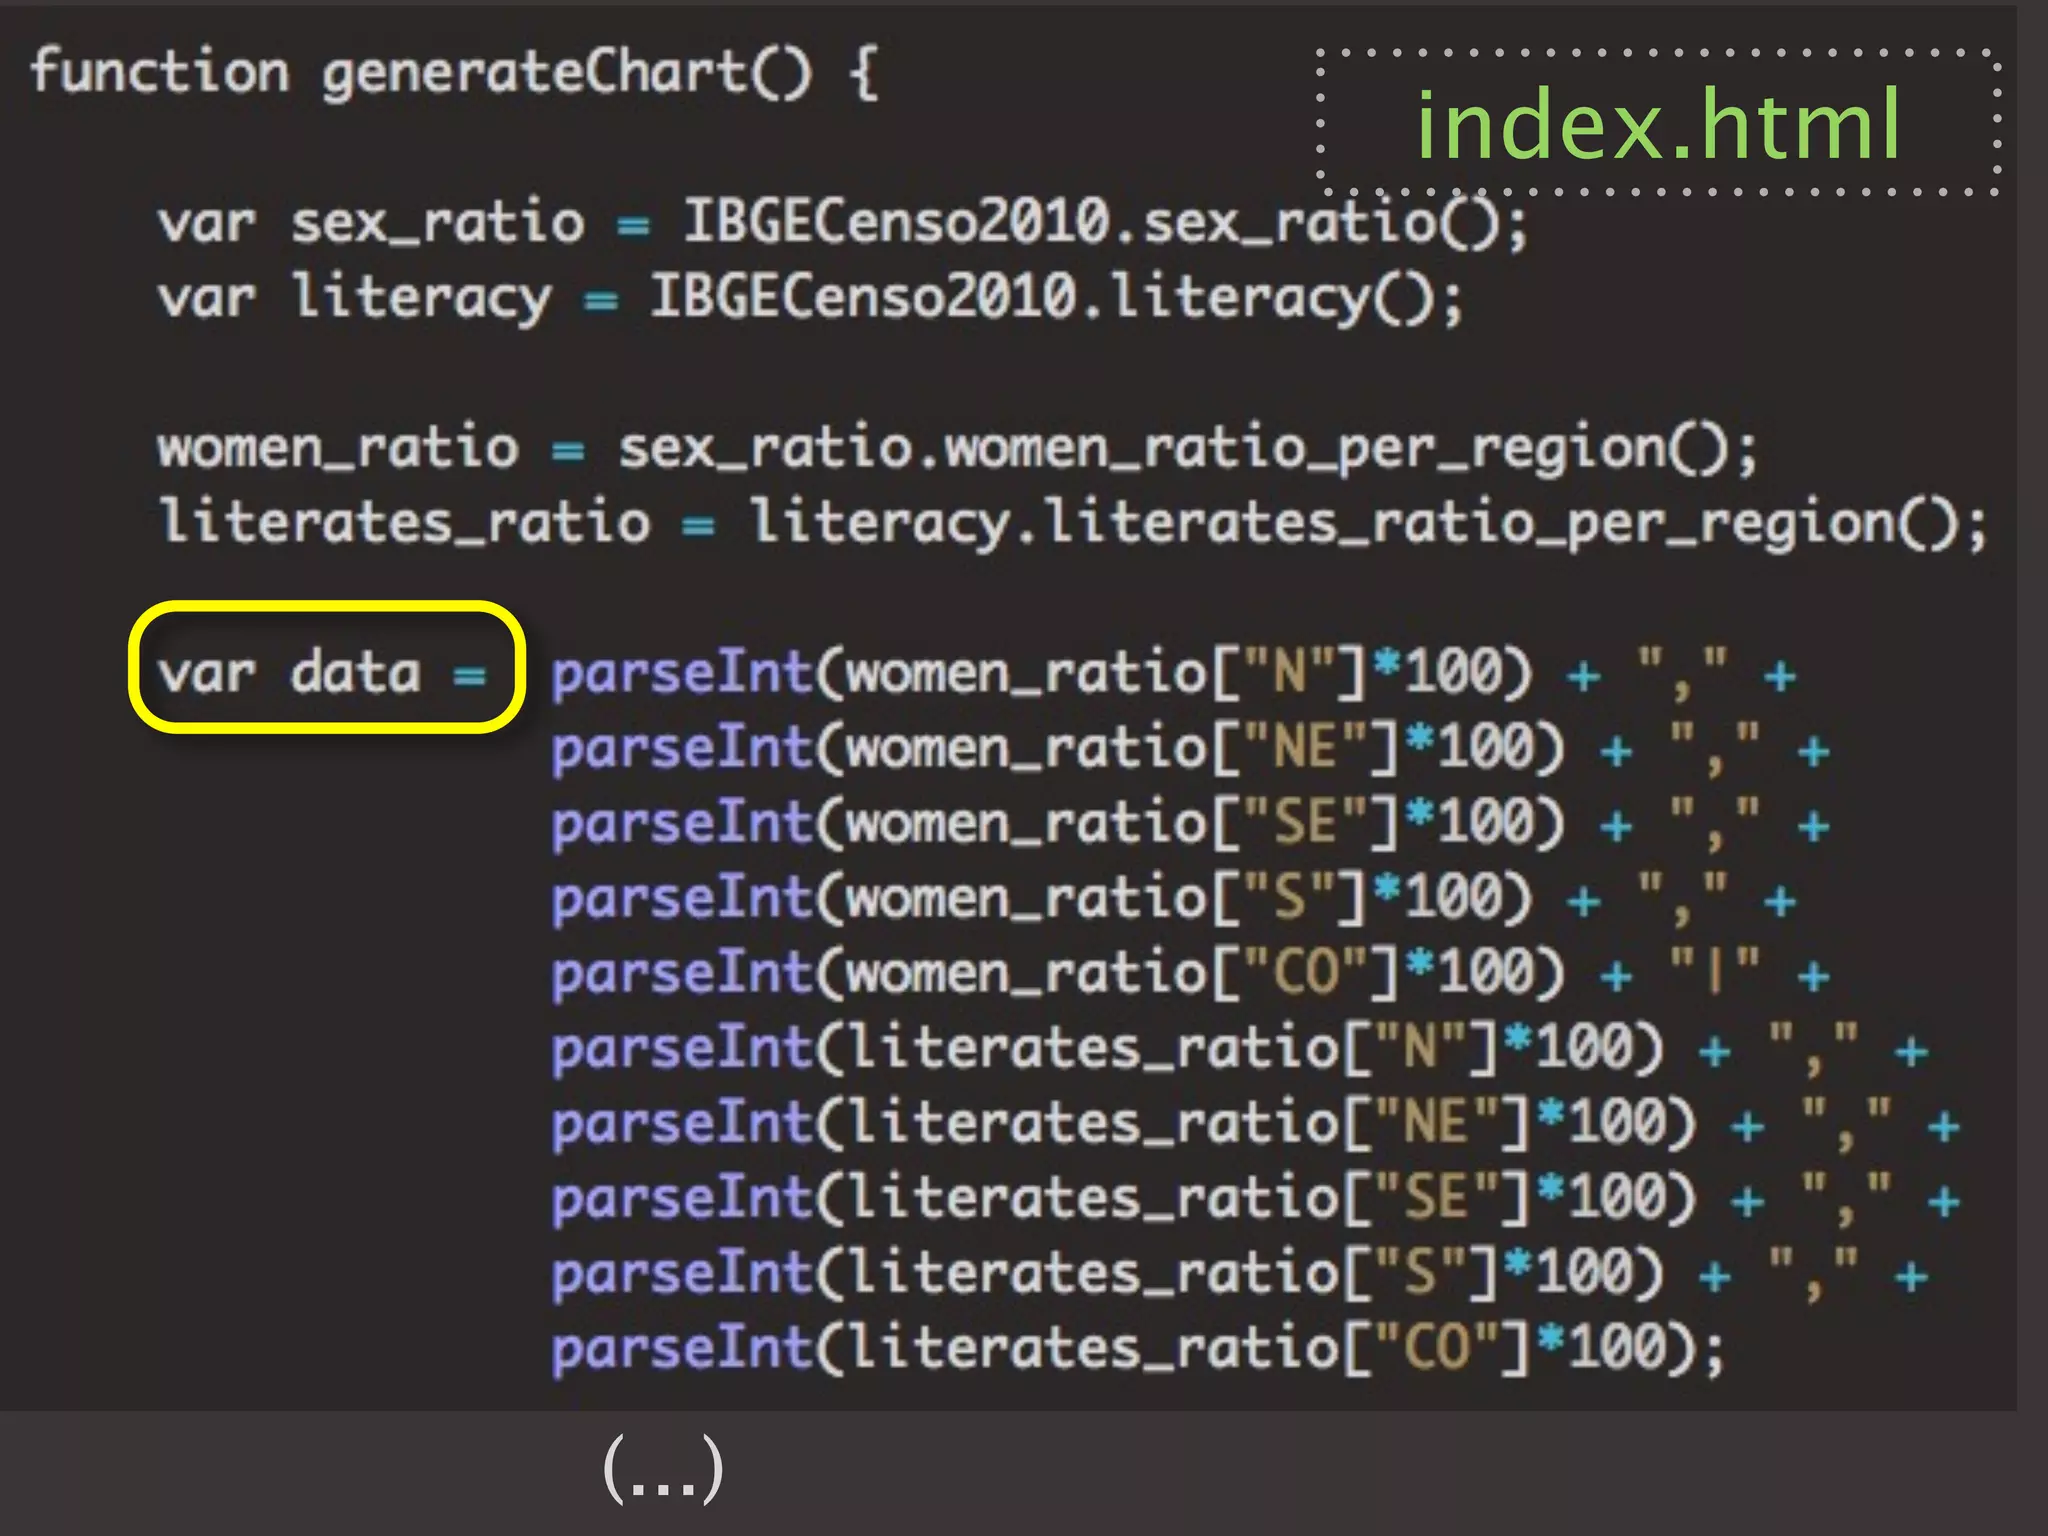Click the parseInt(literates_ratio["N"]*100) line
Viewport: 2048px width, 1536px height.
(x=1240, y=1048)
